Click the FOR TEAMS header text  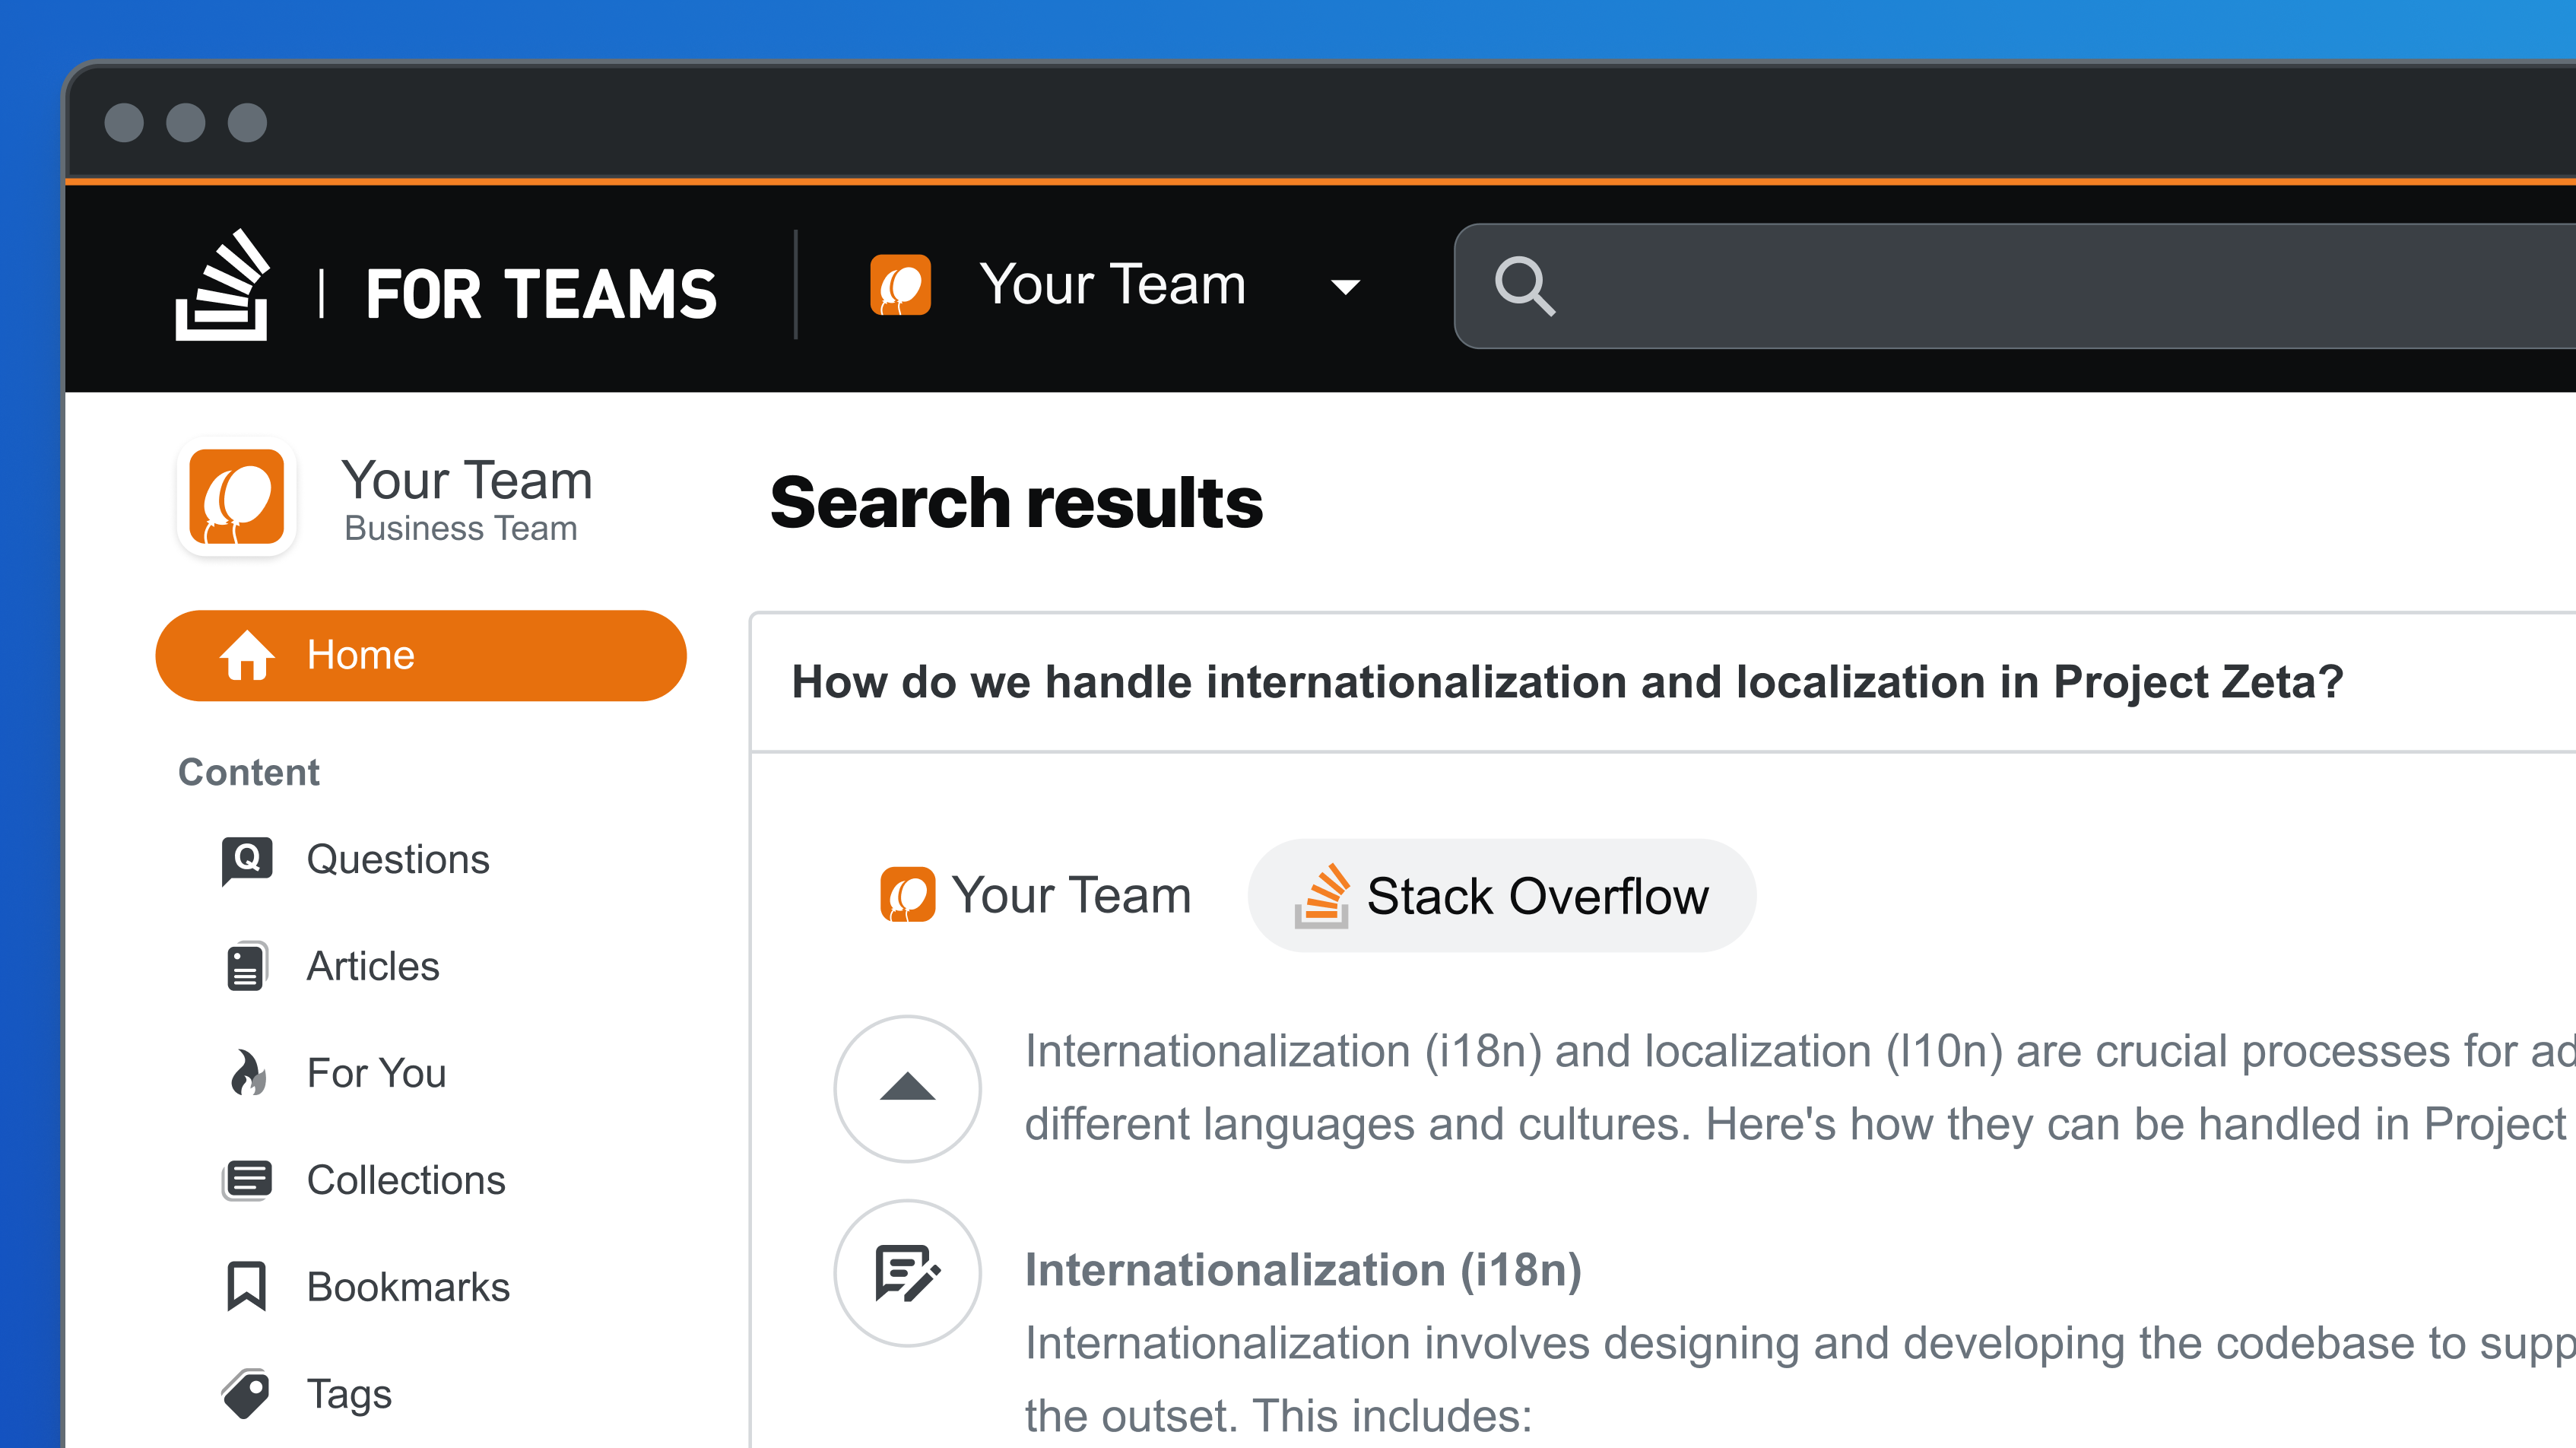pos(541,294)
